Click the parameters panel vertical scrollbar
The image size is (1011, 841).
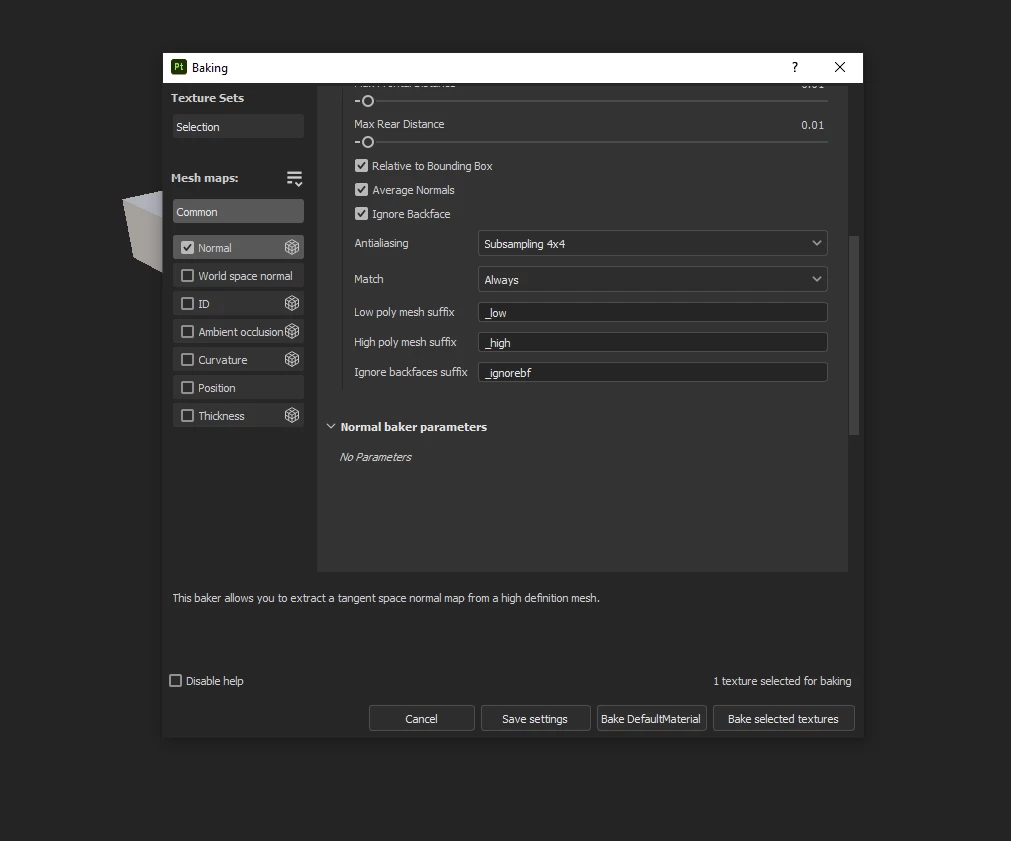(x=854, y=335)
